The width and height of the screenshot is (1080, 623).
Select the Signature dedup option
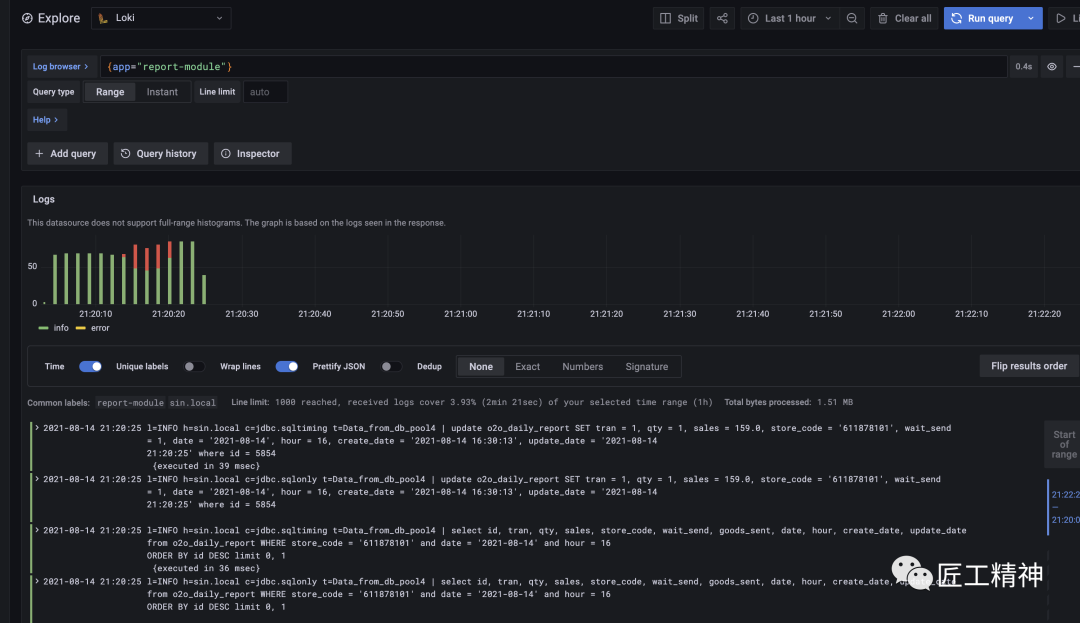pos(646,367)
